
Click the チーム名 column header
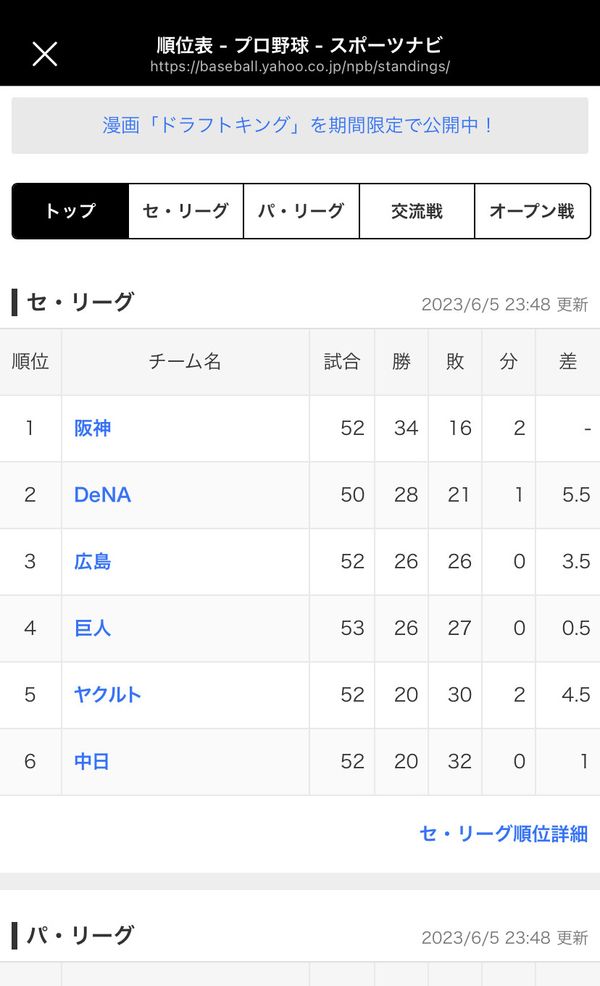(x=185, y=362)
